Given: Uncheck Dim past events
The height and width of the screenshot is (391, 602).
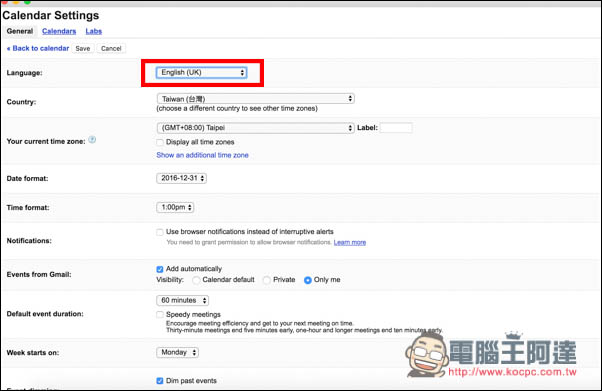Looking at the screenshot, I should tap(160, 381).
